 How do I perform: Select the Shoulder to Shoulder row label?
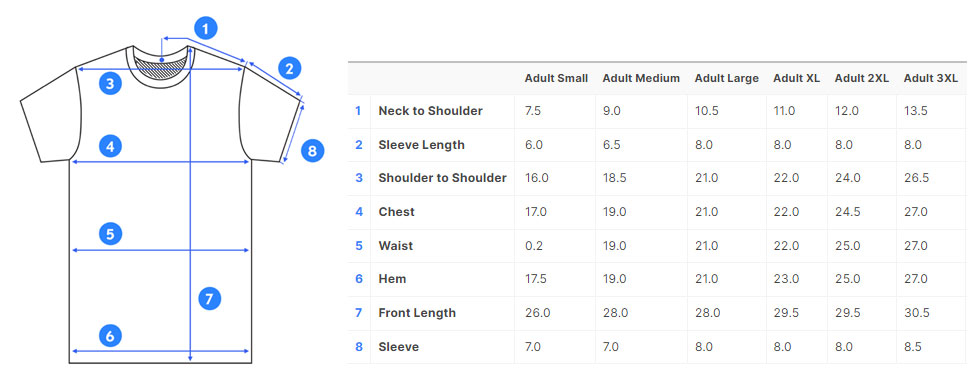(x=442, y=178)
